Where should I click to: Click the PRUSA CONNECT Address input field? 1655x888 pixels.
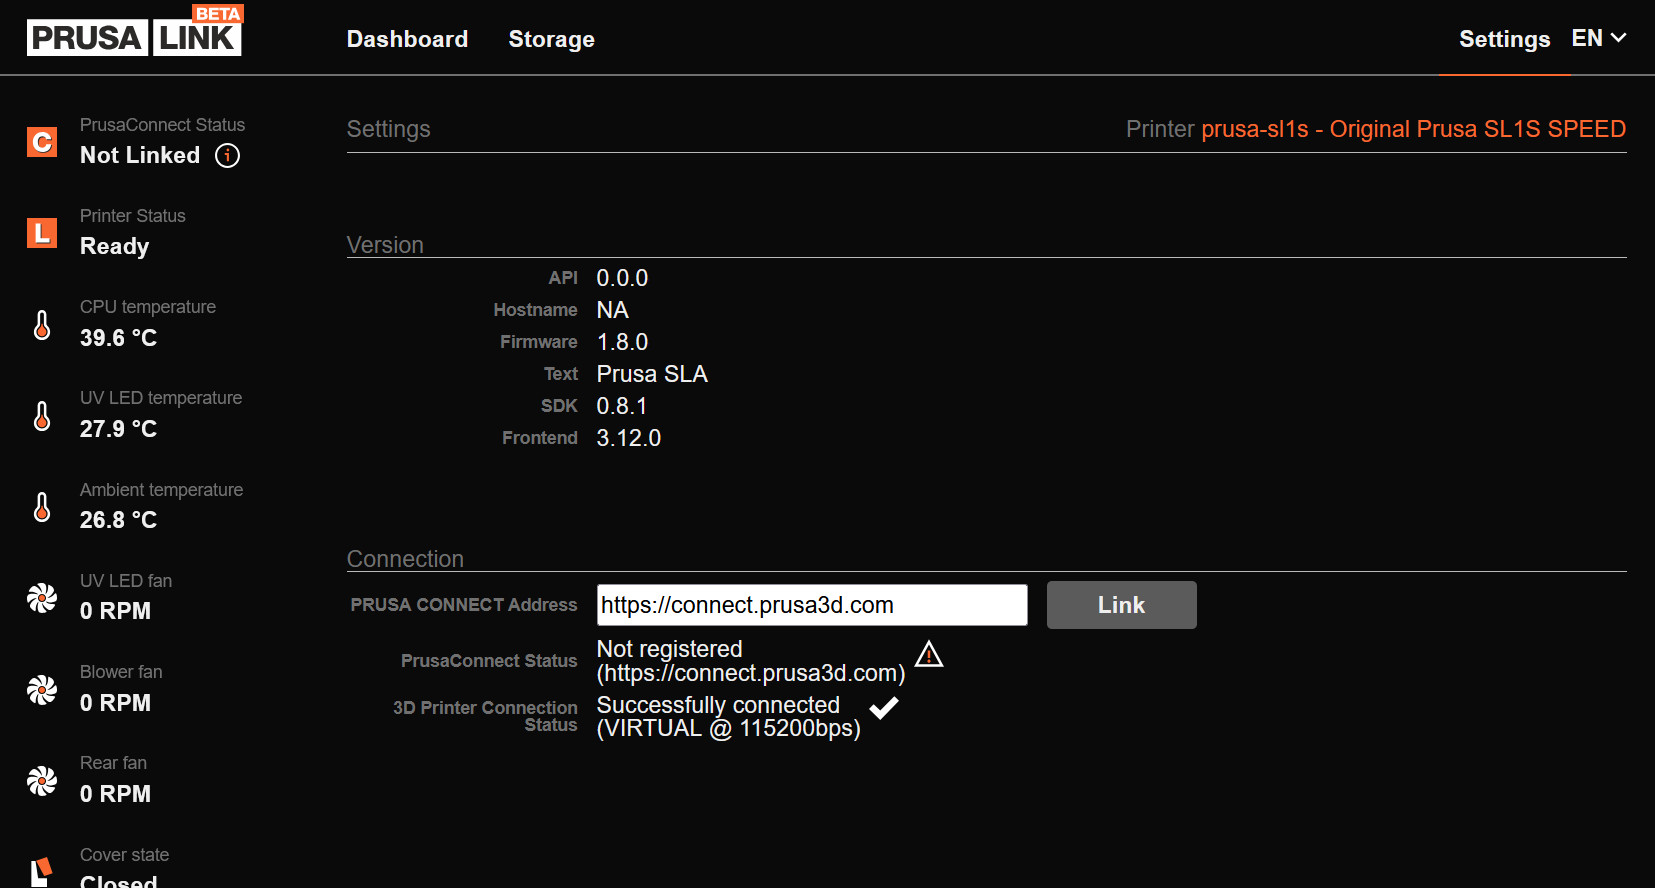(x=812, y=605)
